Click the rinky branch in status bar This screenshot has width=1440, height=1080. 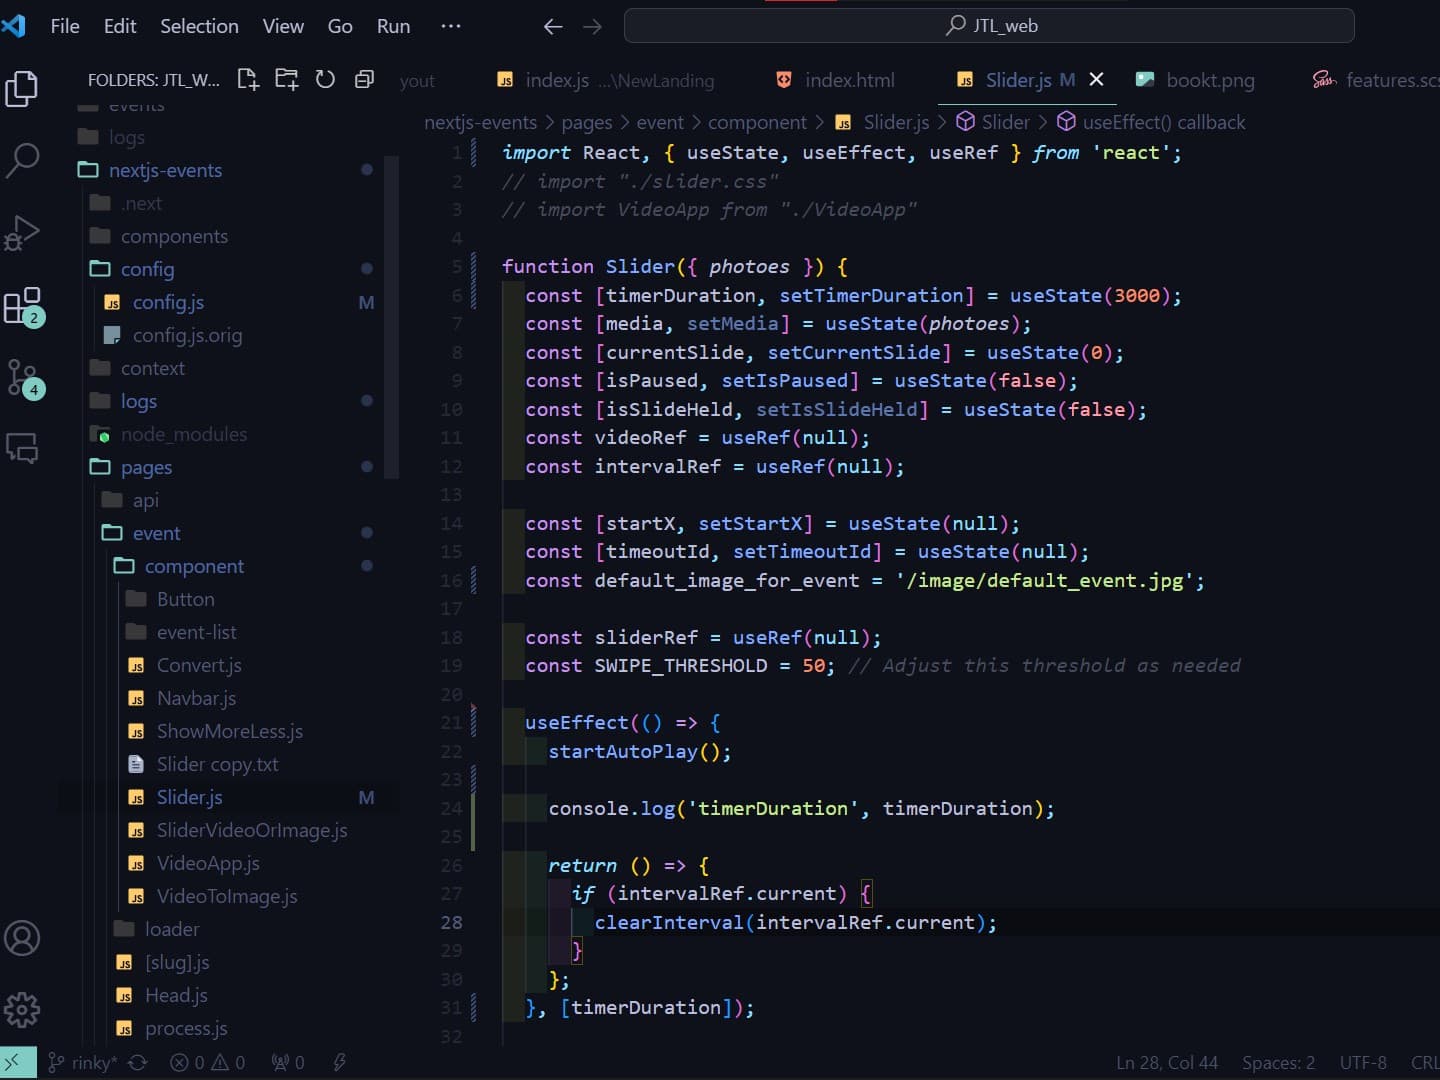[83, 1062]
